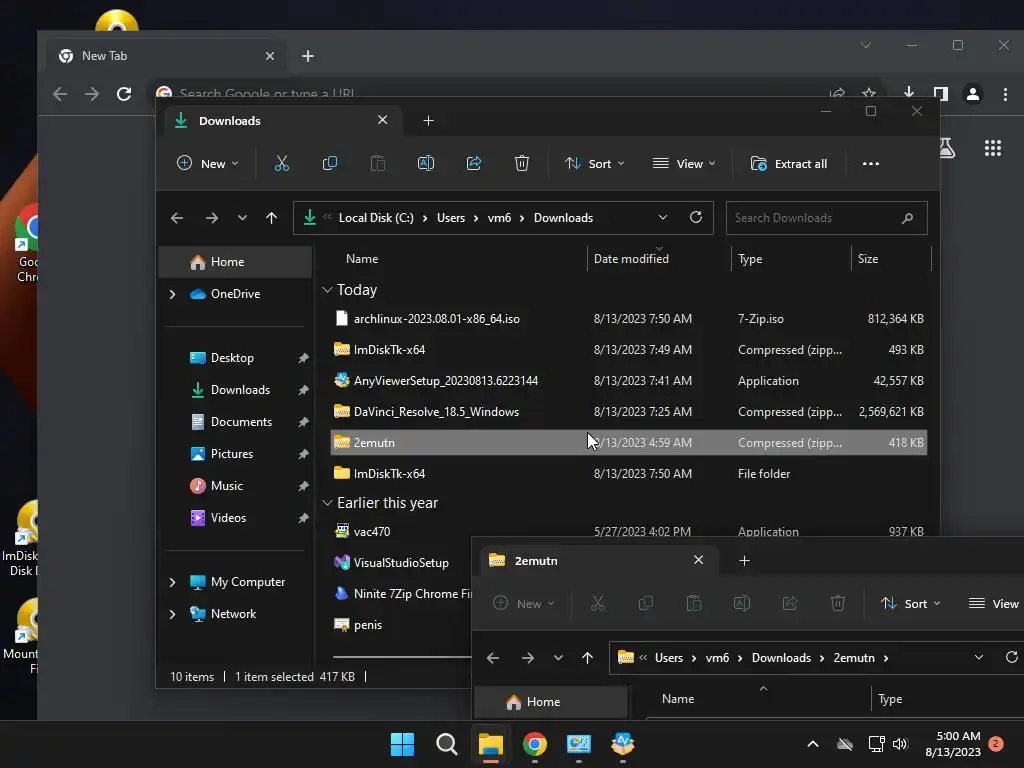
Task: Click search magnifier in Search Downloads box
Action: 907,218
